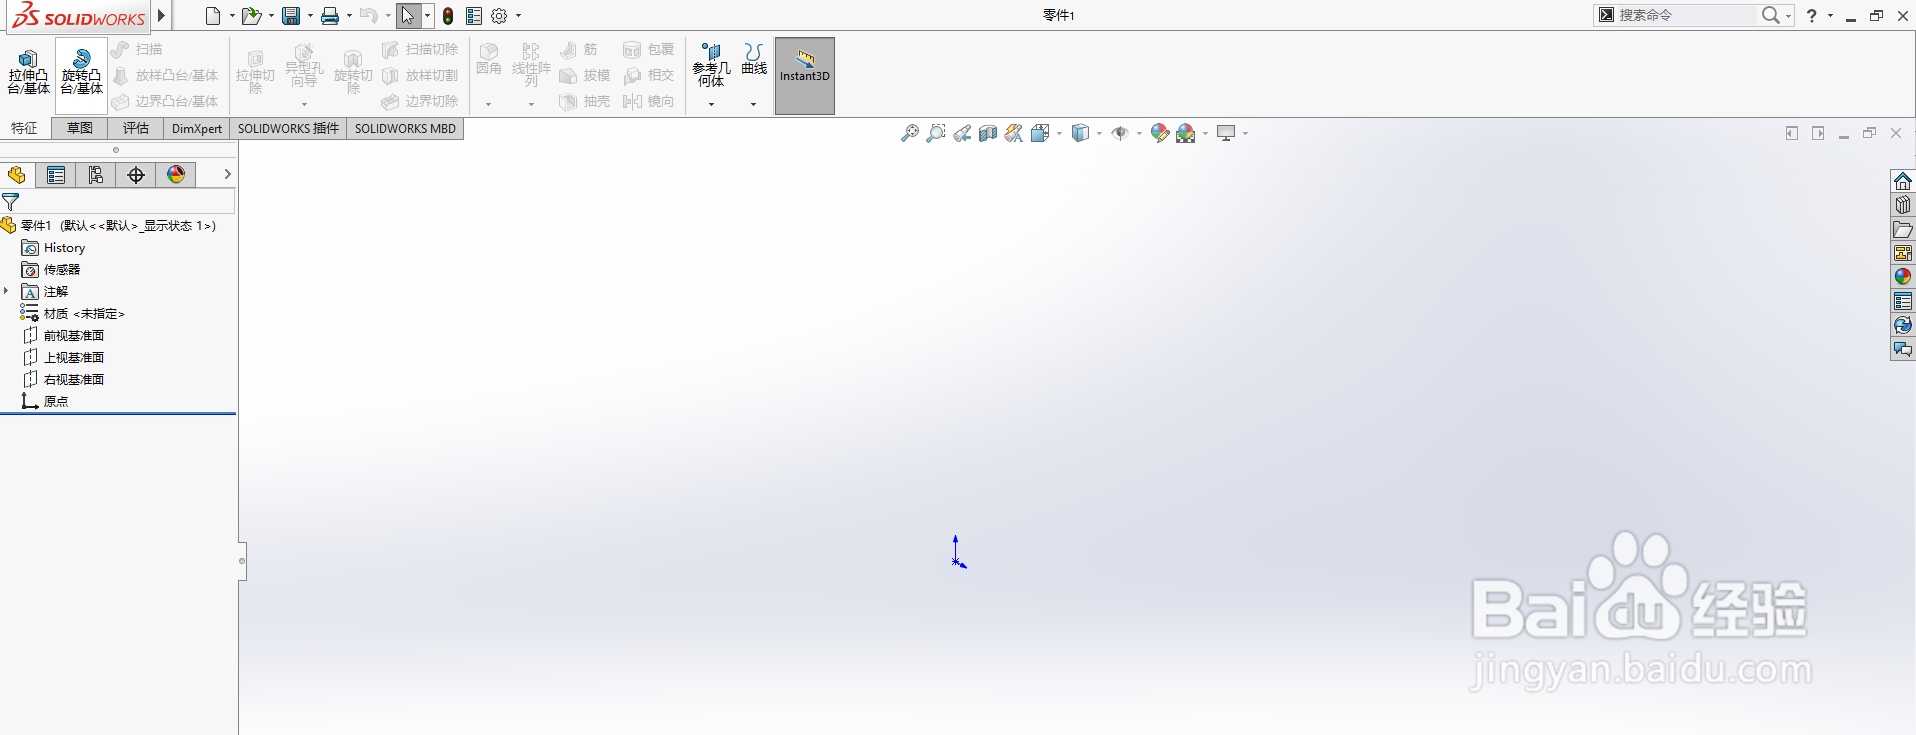Viewport: 1916px width, 735px height.
Task: Open the SOLIDWORKS Forum task pane icon
Action: [1903, 349]
